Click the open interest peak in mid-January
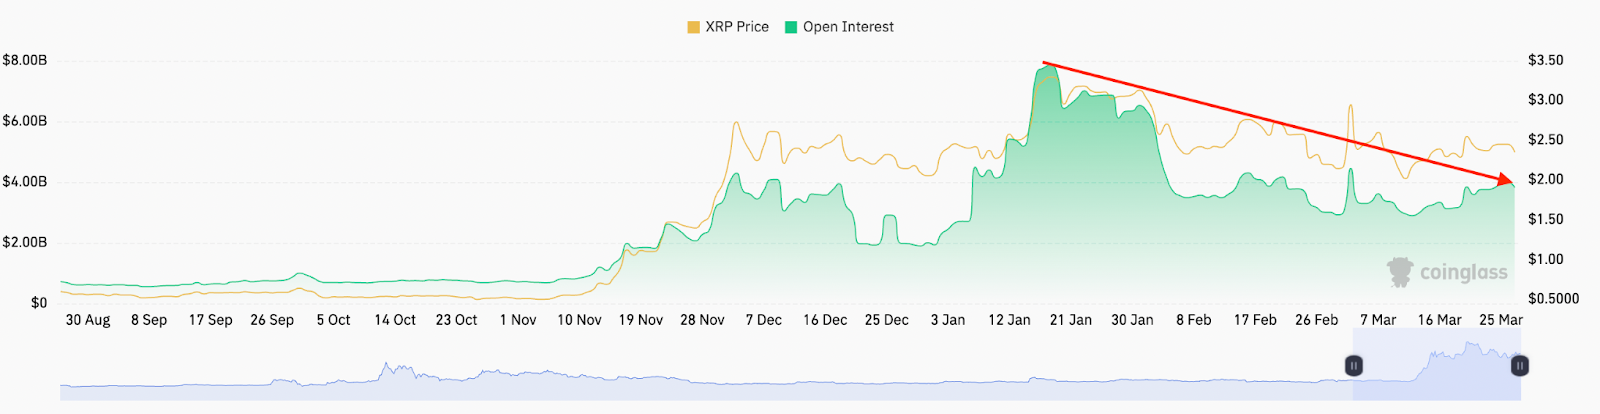1600x414 pixels. point(1047,68)
